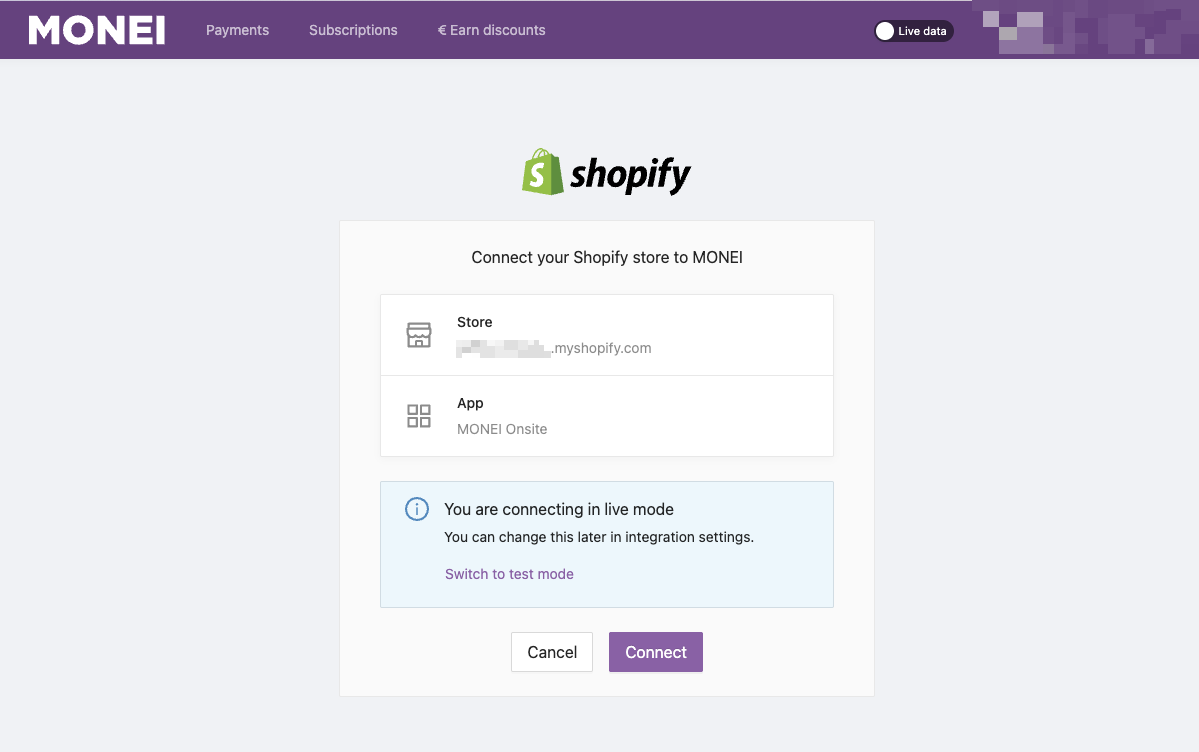Screen dimensions: 1199x752
Task: Switch to test mode via the link
Action: (x=509, y=574)
